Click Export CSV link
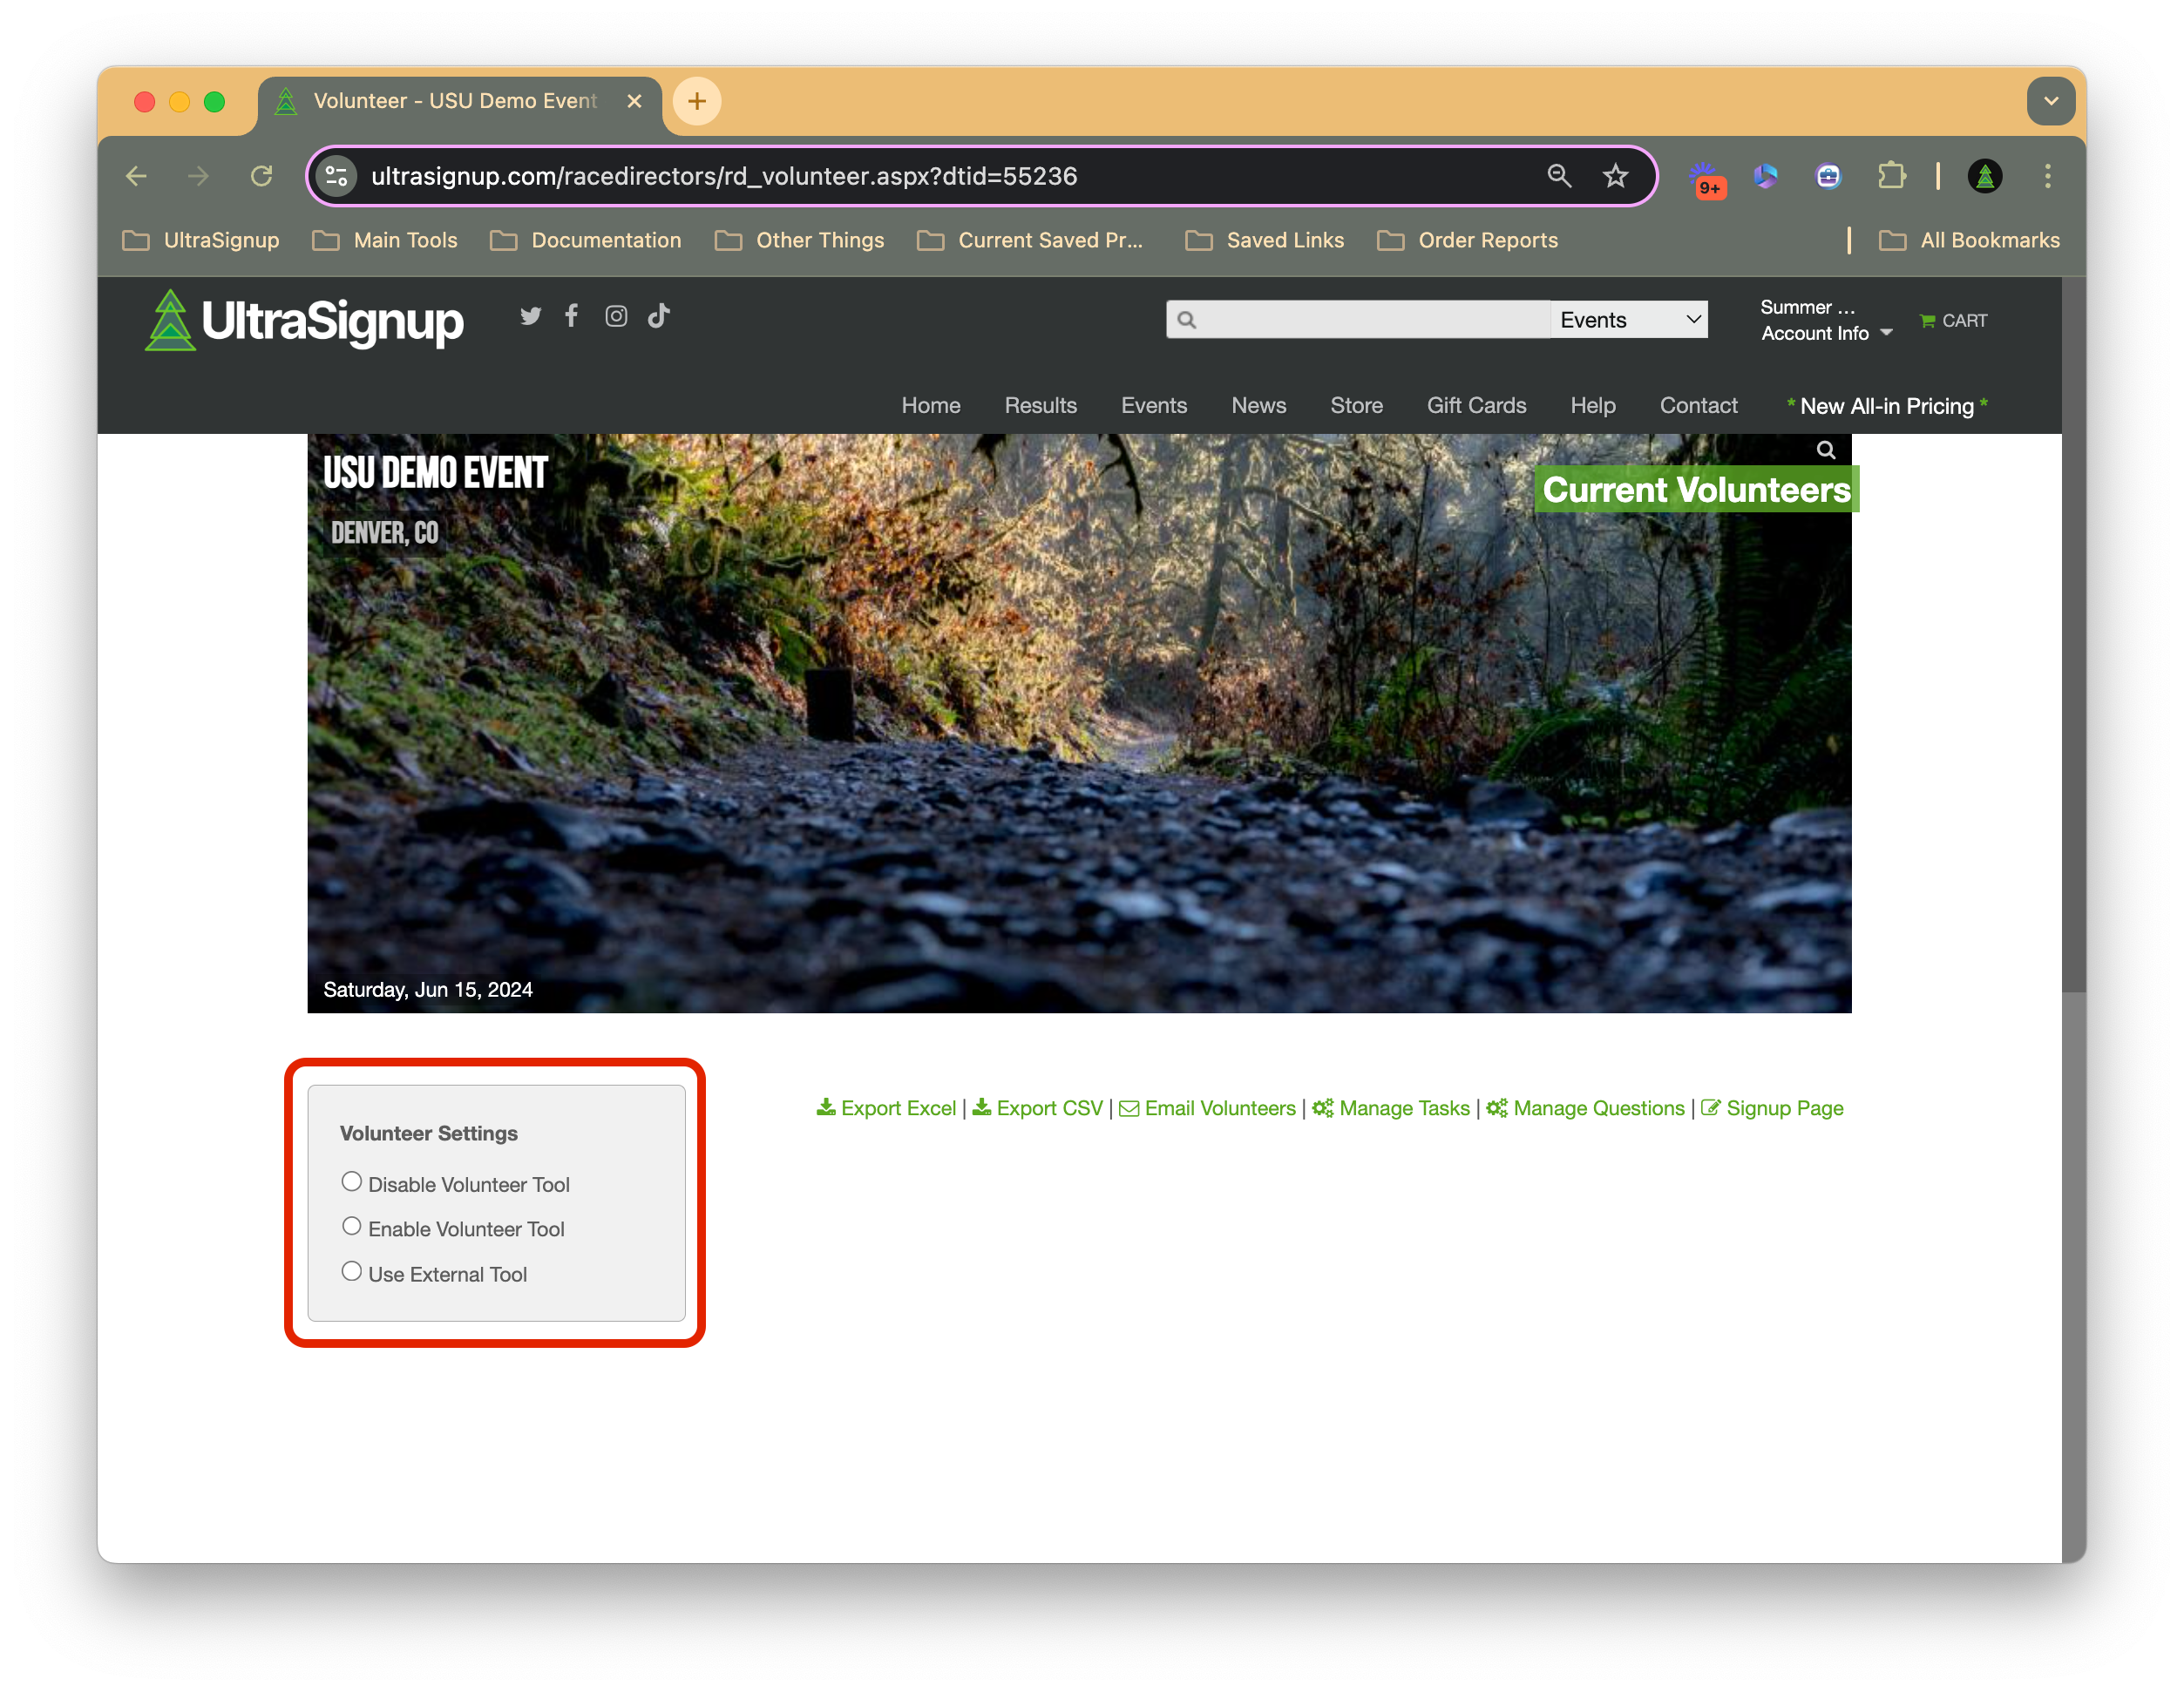This screenshot has width=2184, height=1692. point(1037,1108)
